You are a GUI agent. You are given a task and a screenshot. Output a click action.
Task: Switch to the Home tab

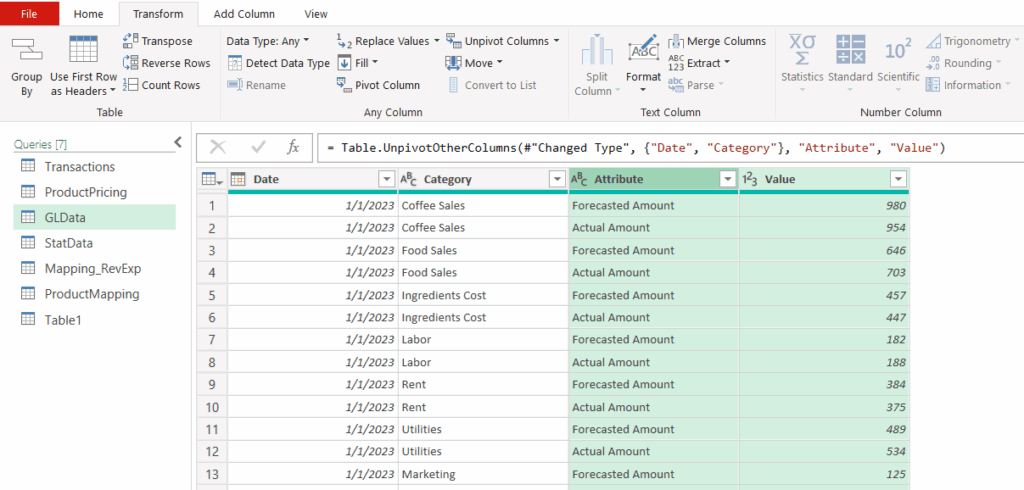click(x=88, y=14)
